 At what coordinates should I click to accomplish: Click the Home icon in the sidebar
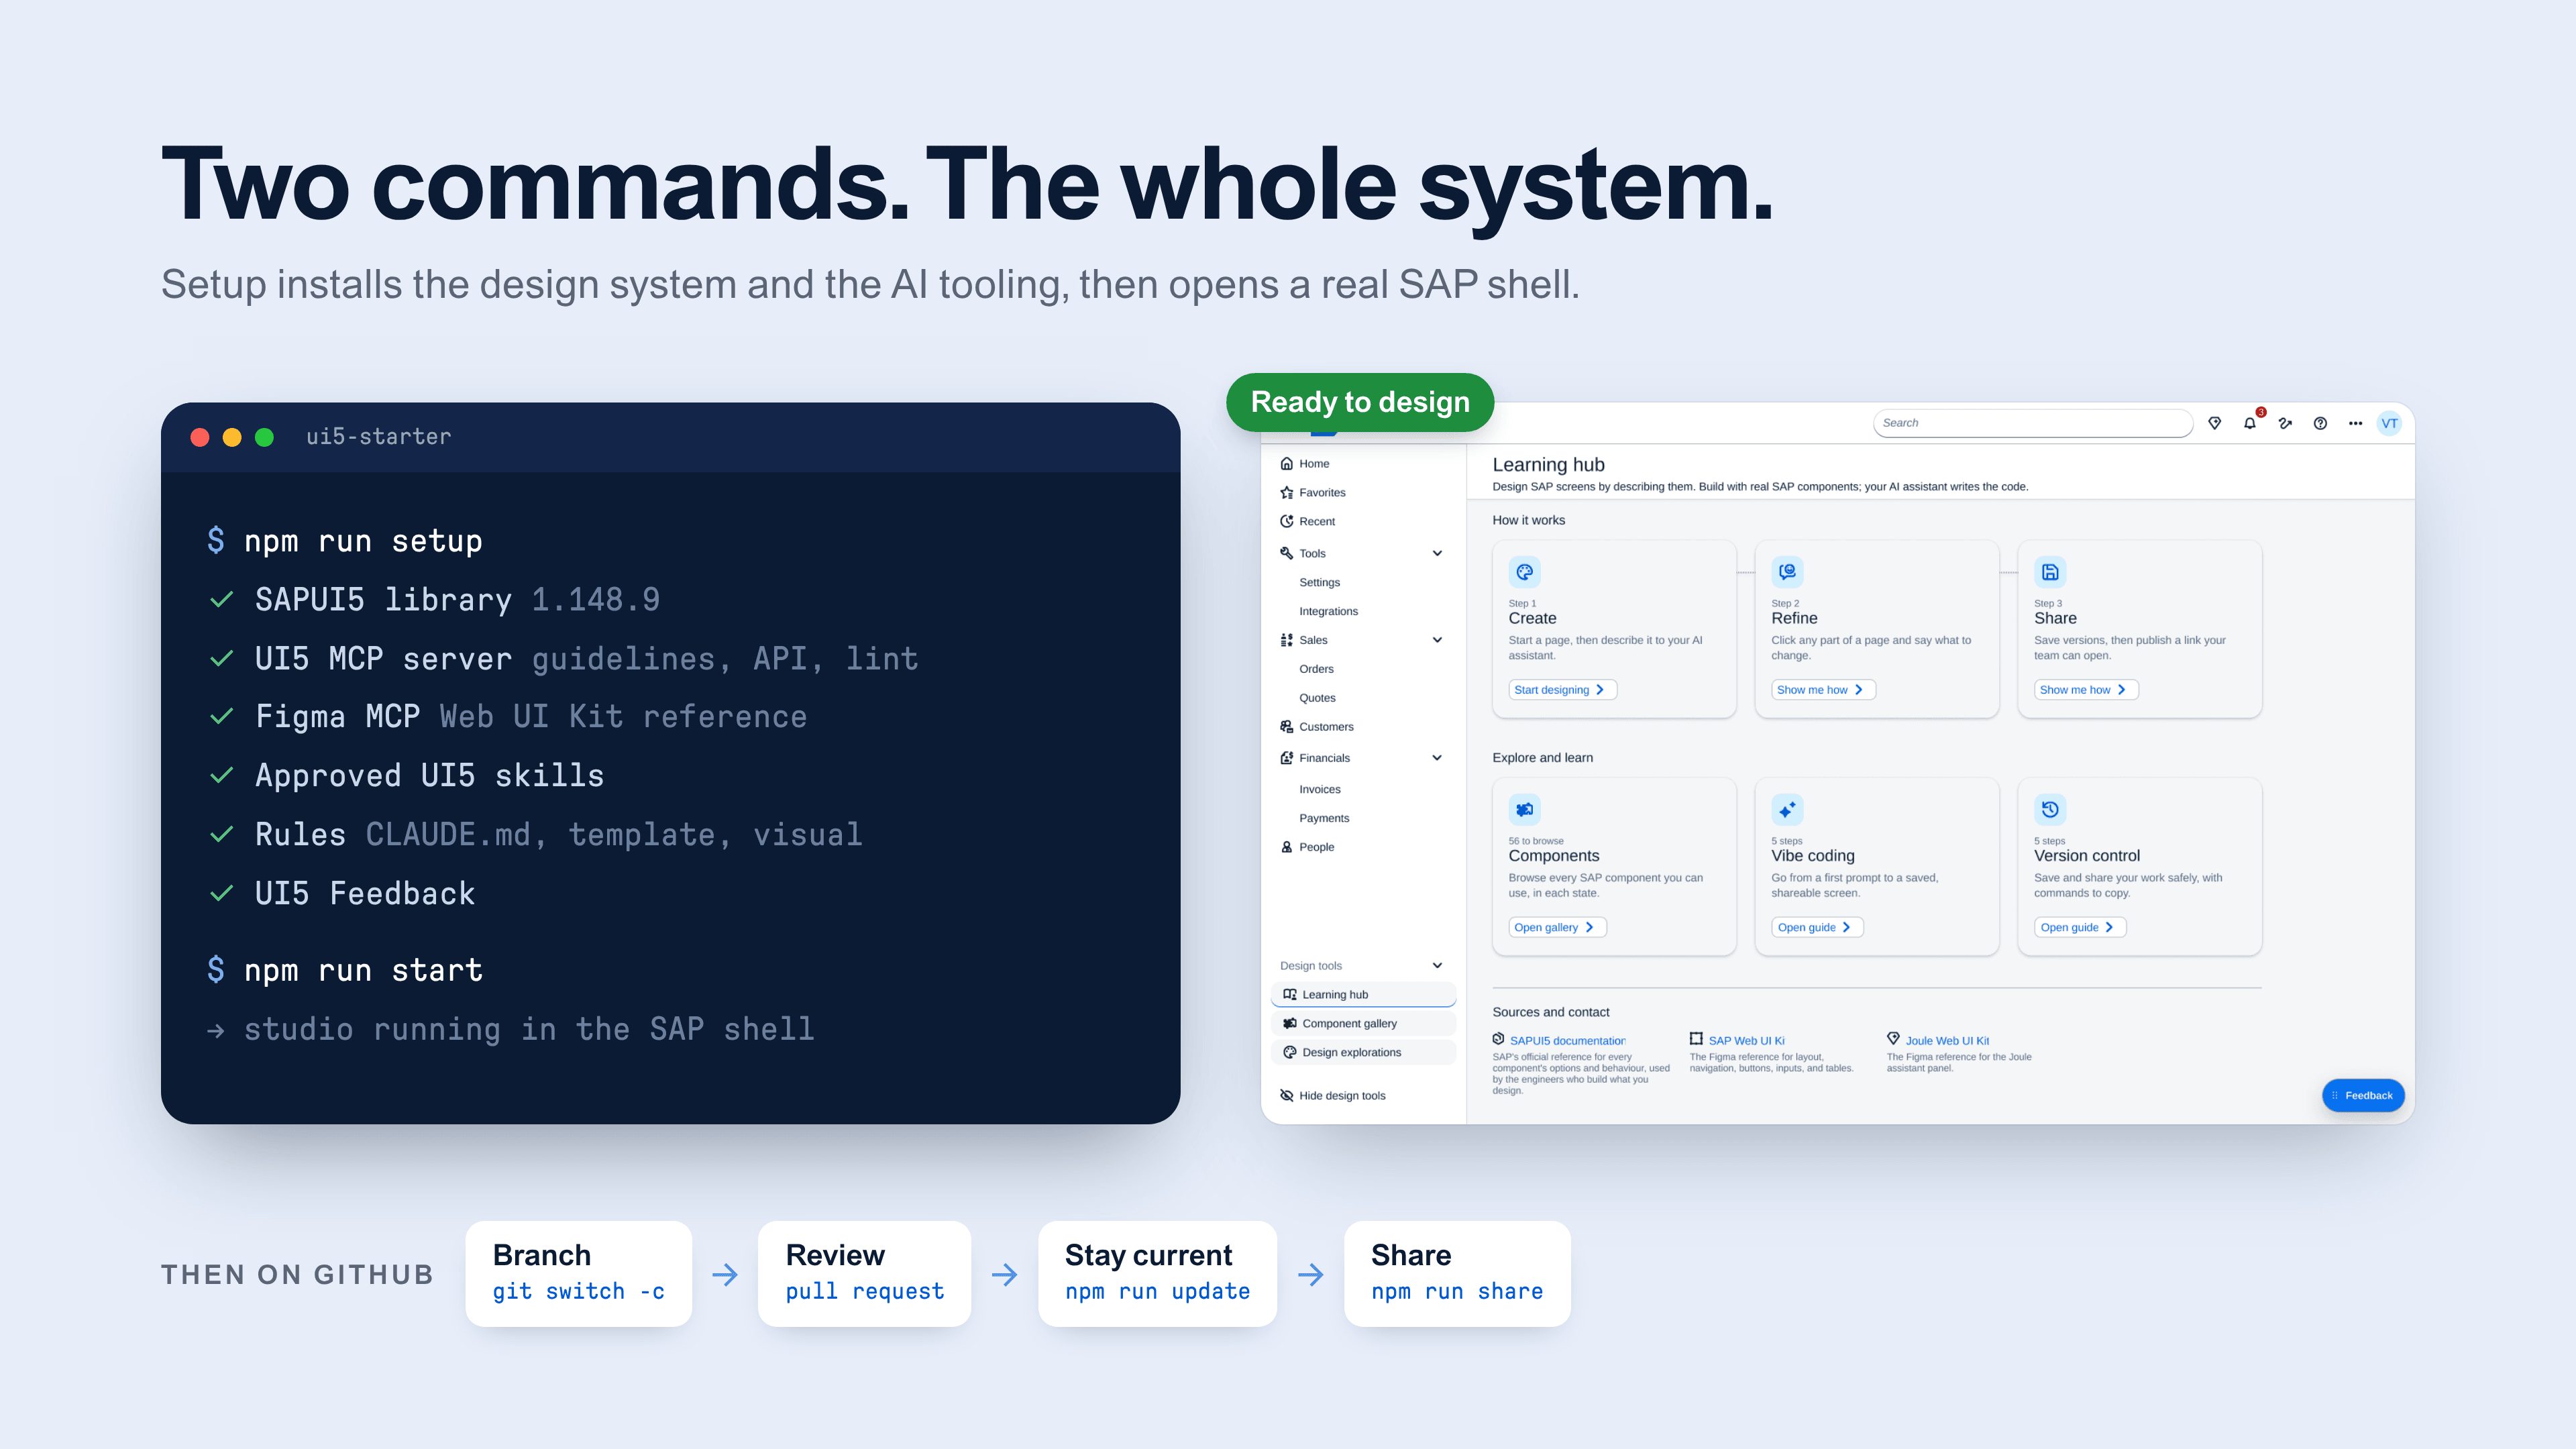click(1287, 463)
